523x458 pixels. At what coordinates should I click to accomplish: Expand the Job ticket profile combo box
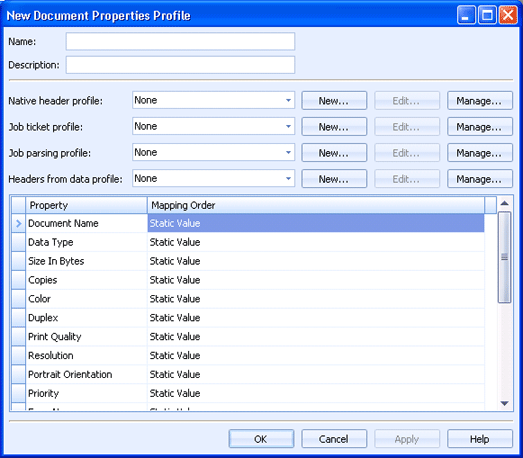pos(213,126)
